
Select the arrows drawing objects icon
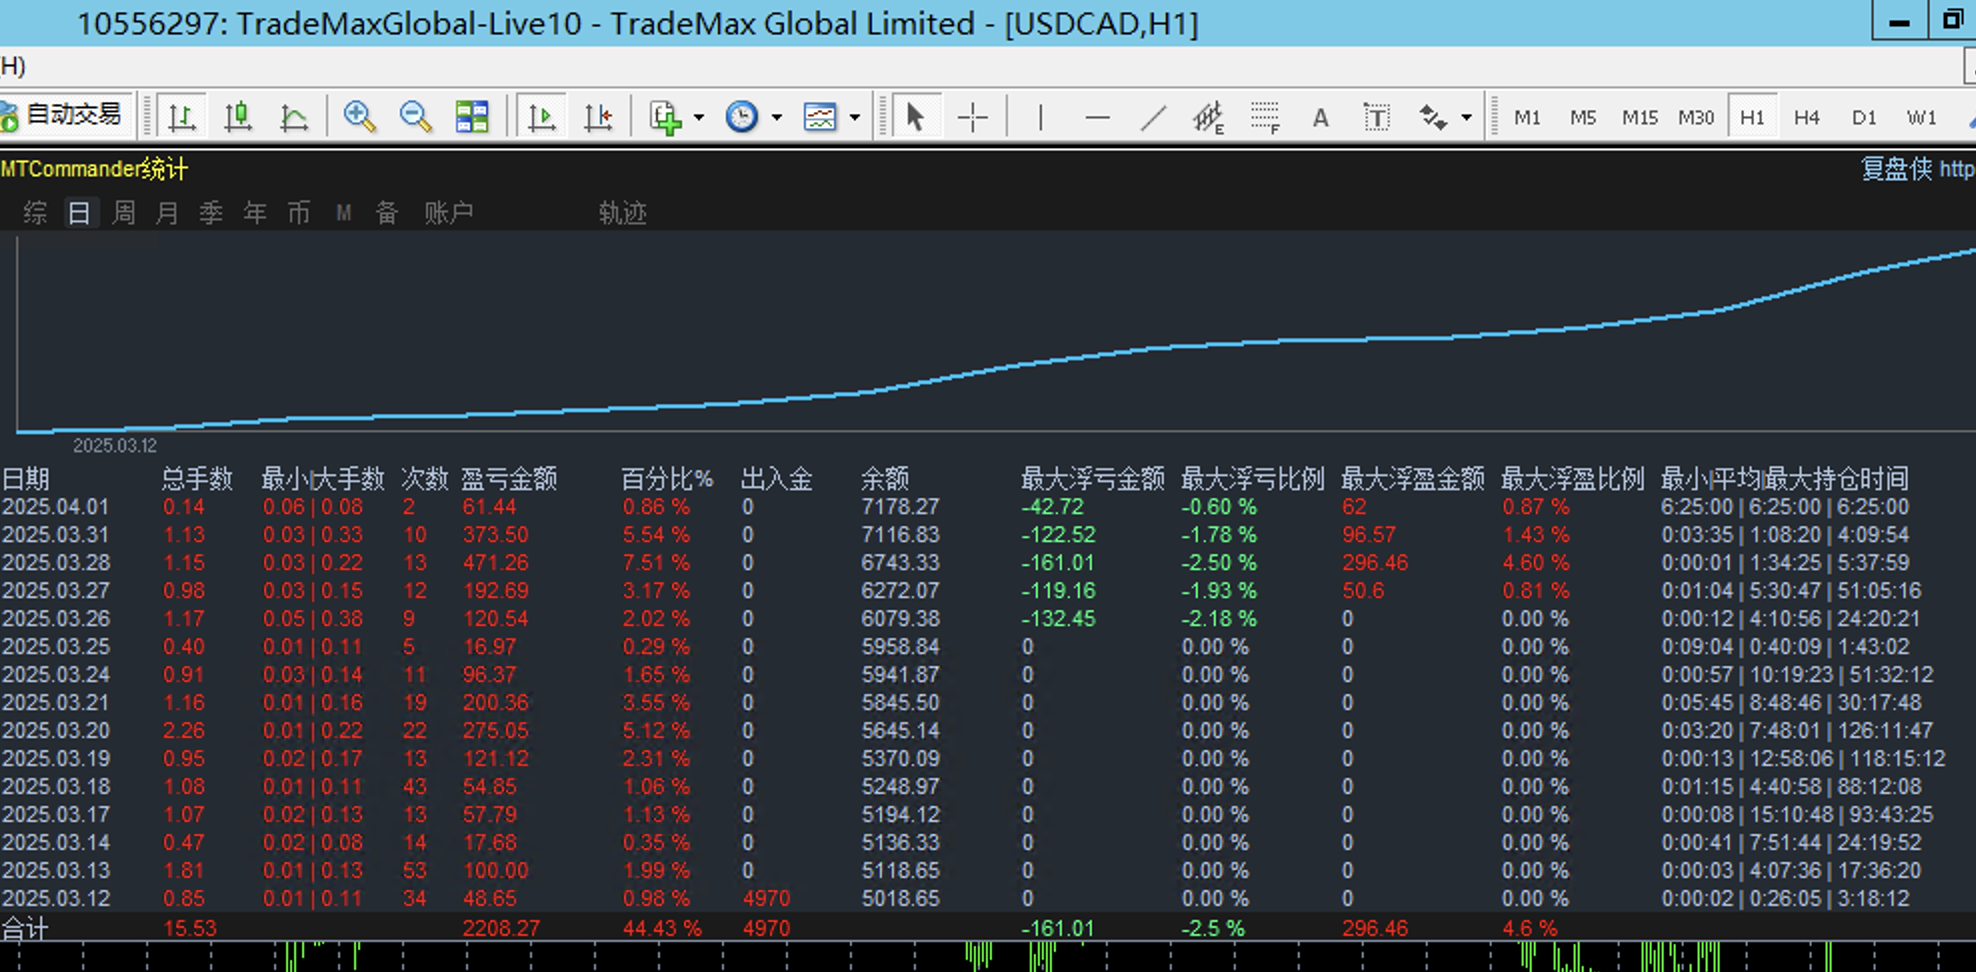pyautogui.click(x=1433, y=117)
